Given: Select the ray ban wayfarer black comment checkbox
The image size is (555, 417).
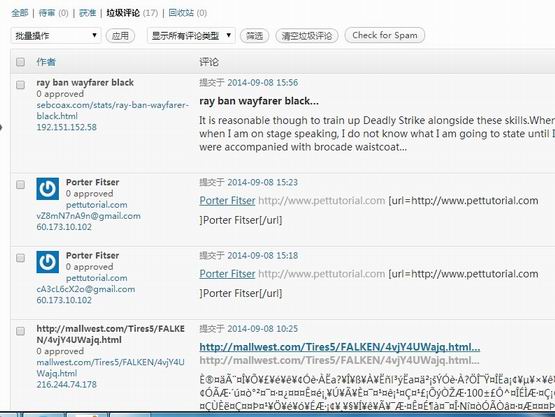Looking at the screenshot, I should 21,85.
